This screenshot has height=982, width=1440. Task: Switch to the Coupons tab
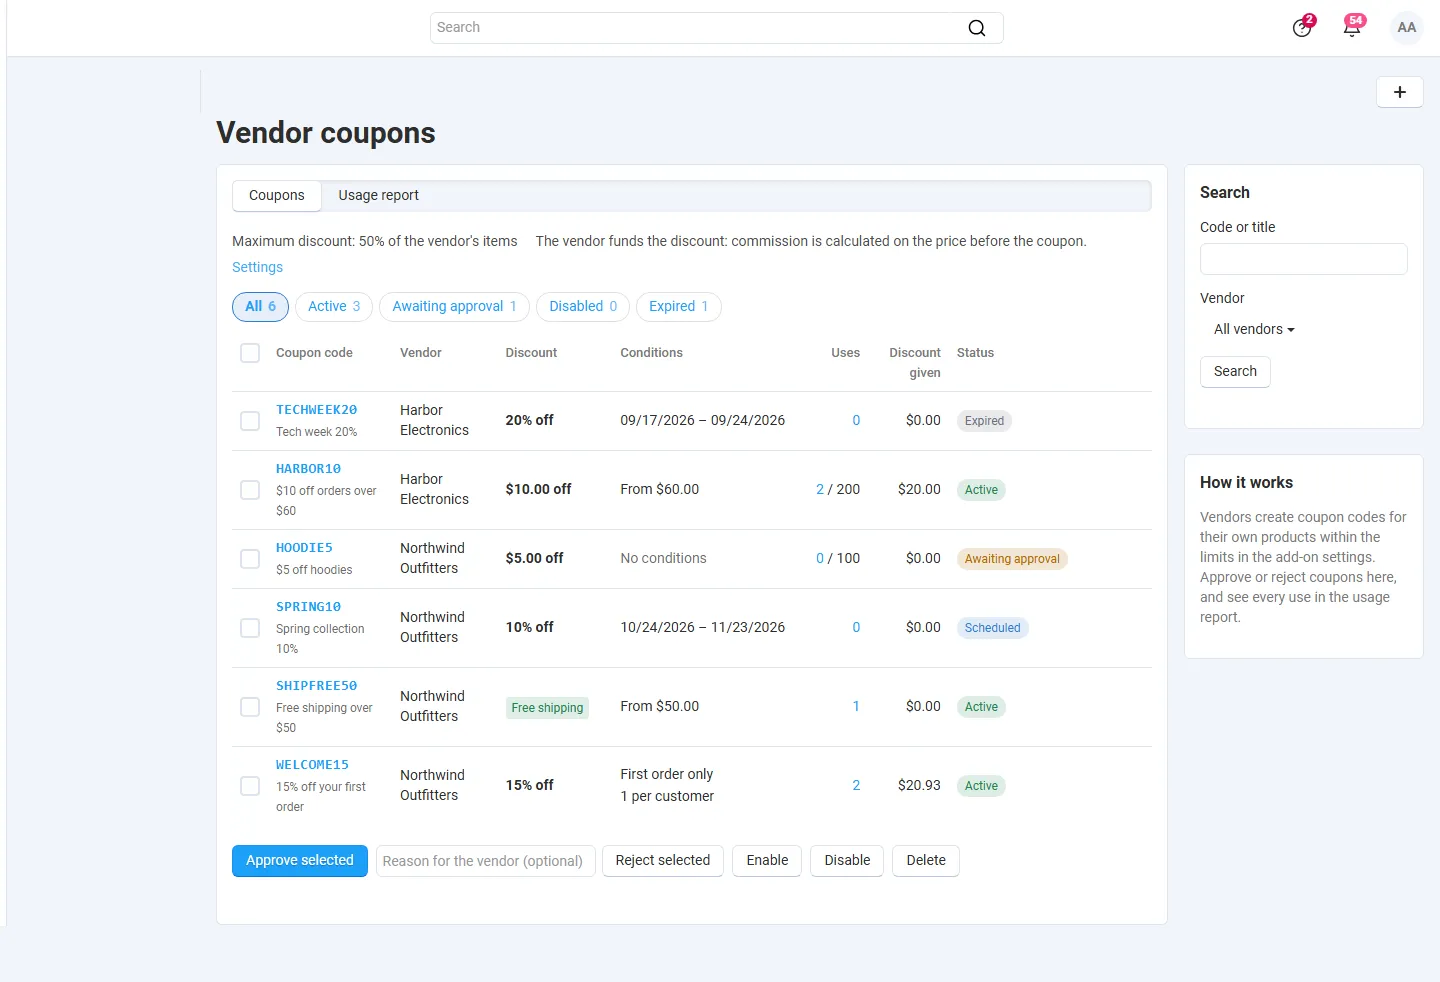(x=277, y=196)
